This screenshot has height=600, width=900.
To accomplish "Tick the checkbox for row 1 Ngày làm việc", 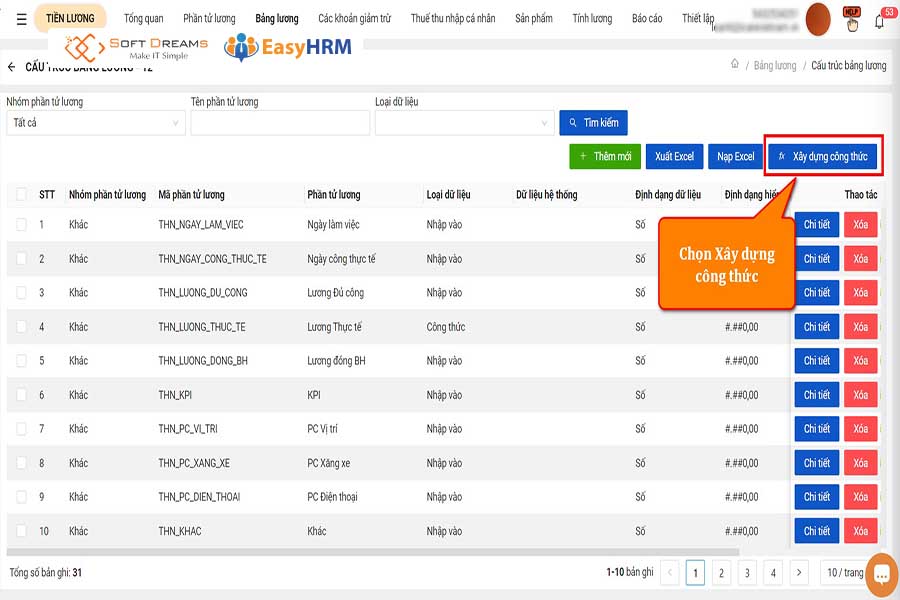I will click(22, 225).
